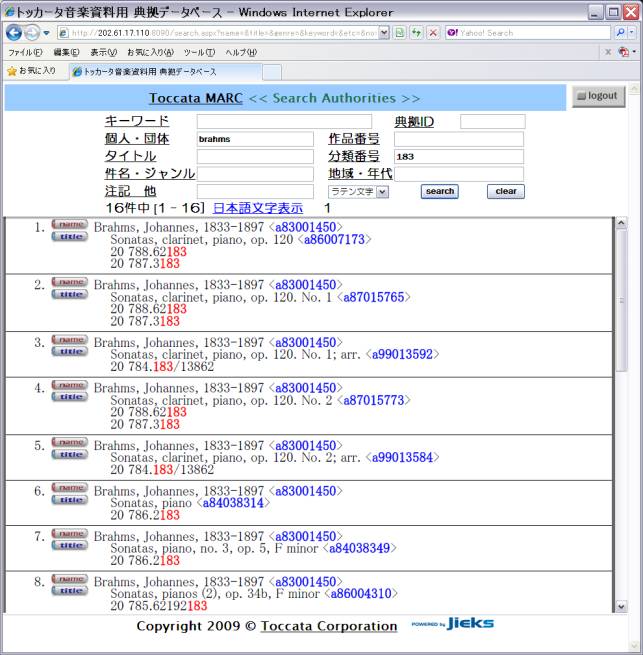Click the title icon for result 4

pos(70,397)
